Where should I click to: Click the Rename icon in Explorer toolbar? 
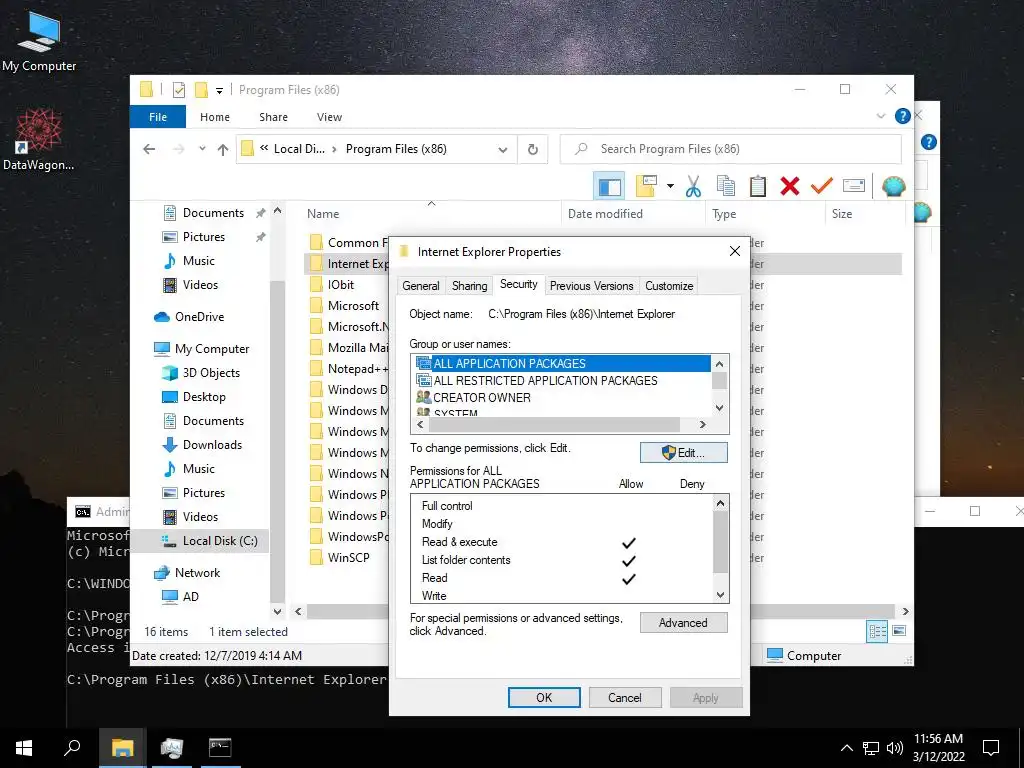(x=854, y=186)
